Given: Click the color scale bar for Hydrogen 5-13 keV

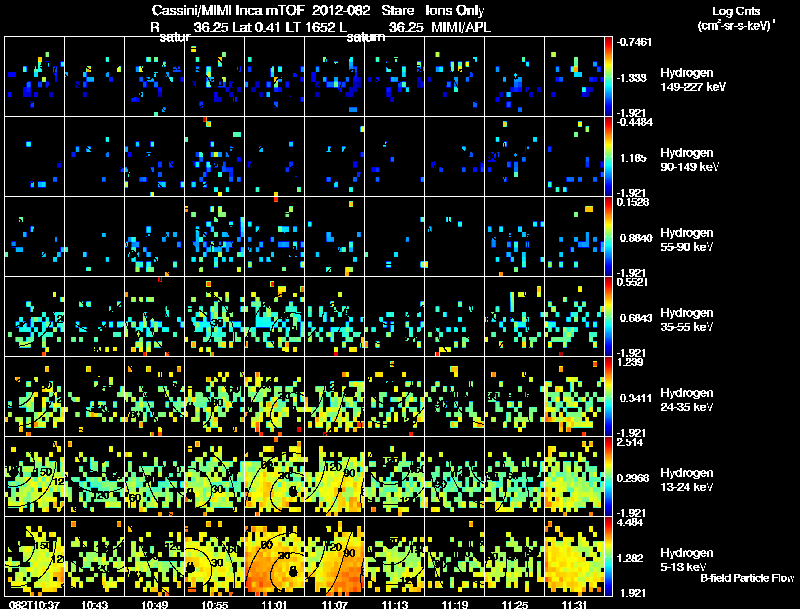Looking at the screenshot, I should [x=608, y=556].
